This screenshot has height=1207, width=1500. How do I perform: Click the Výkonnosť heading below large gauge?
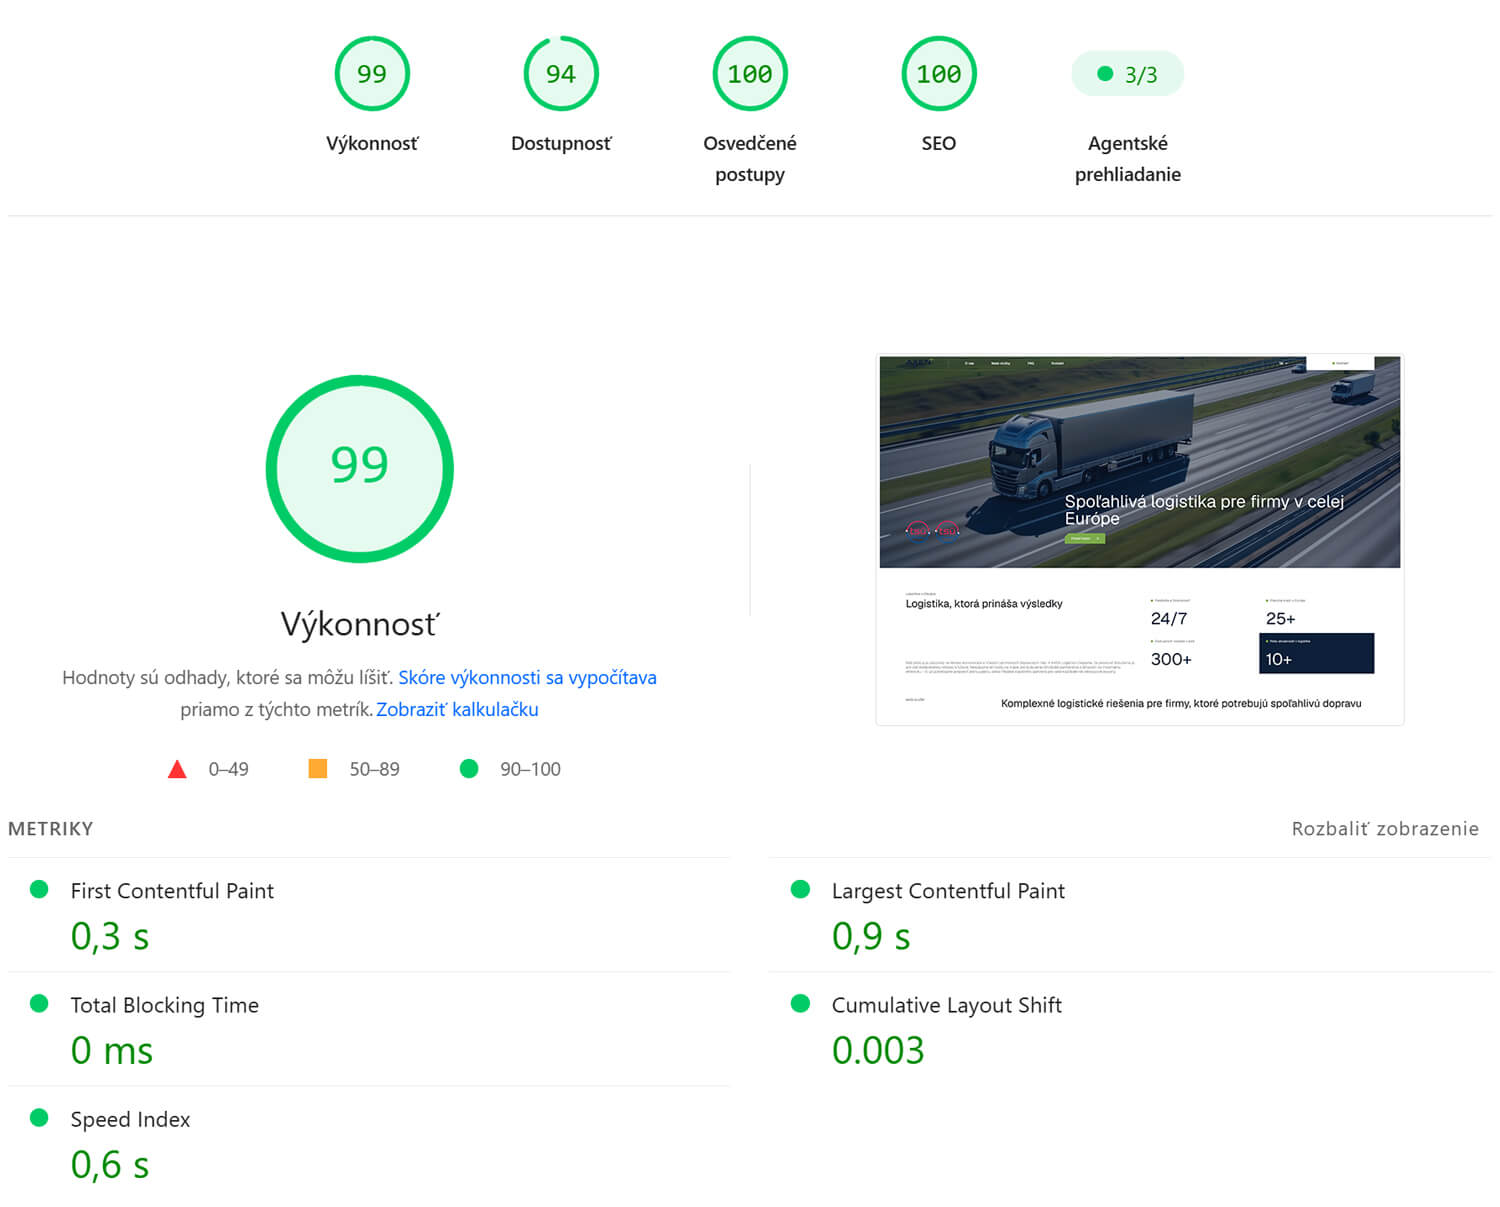(x=360, y=624)
